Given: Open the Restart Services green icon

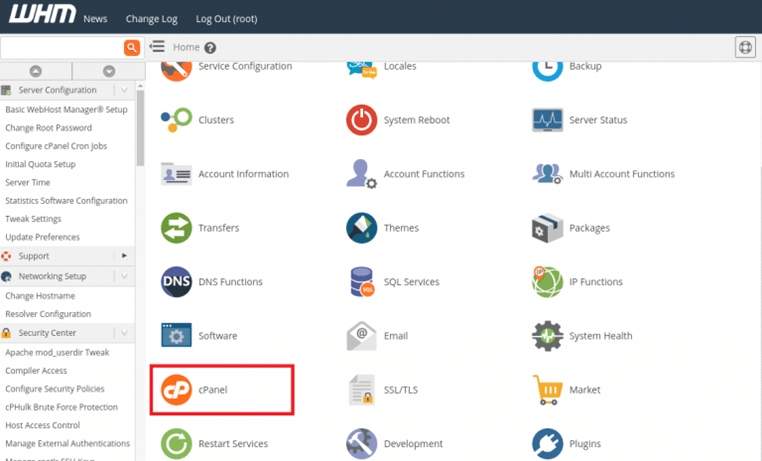Looking at the screenshot, I should coord(176,444).
